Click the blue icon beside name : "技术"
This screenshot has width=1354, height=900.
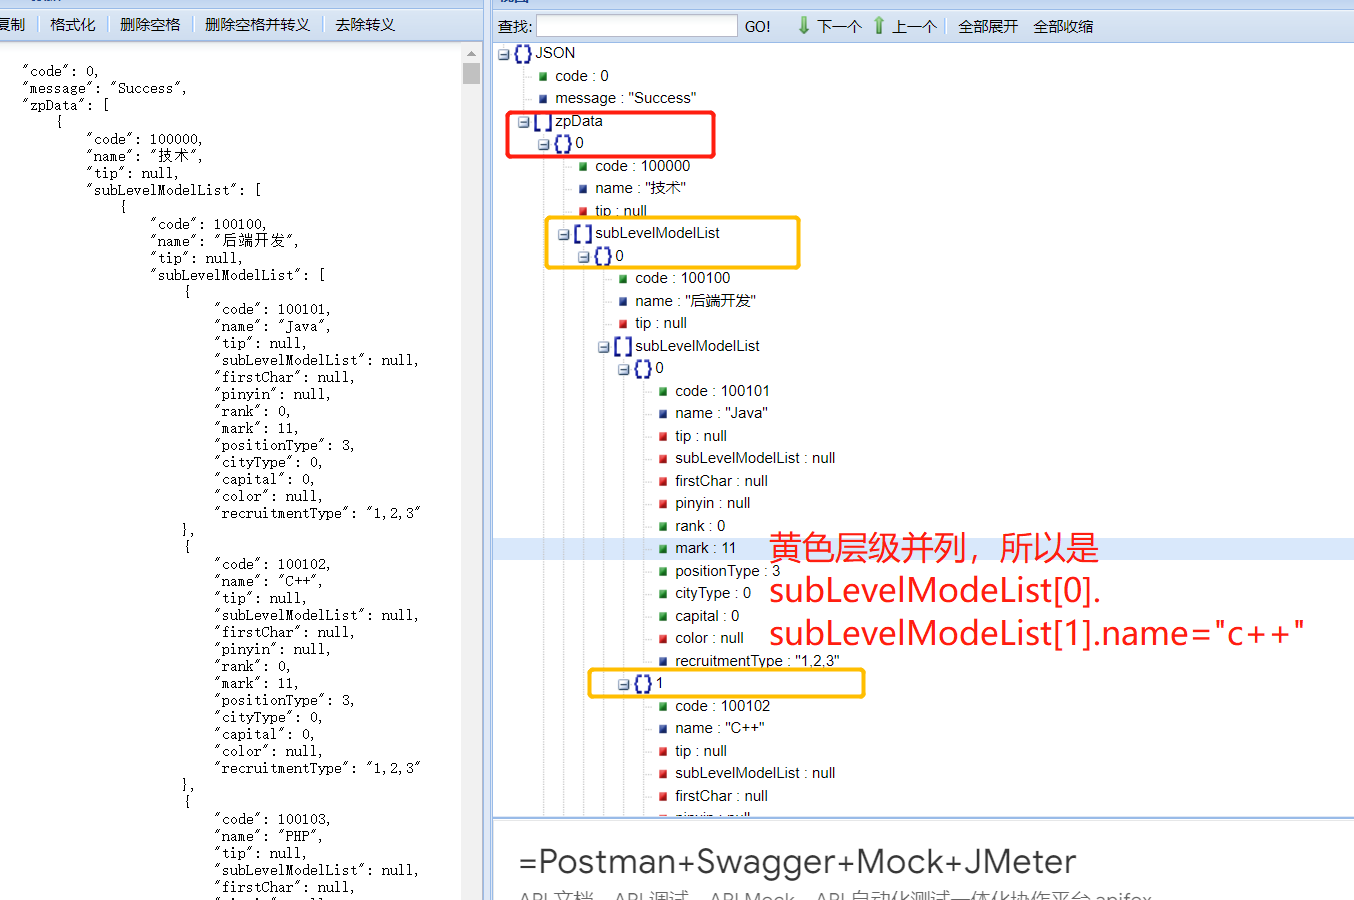(x=583, y=189)
